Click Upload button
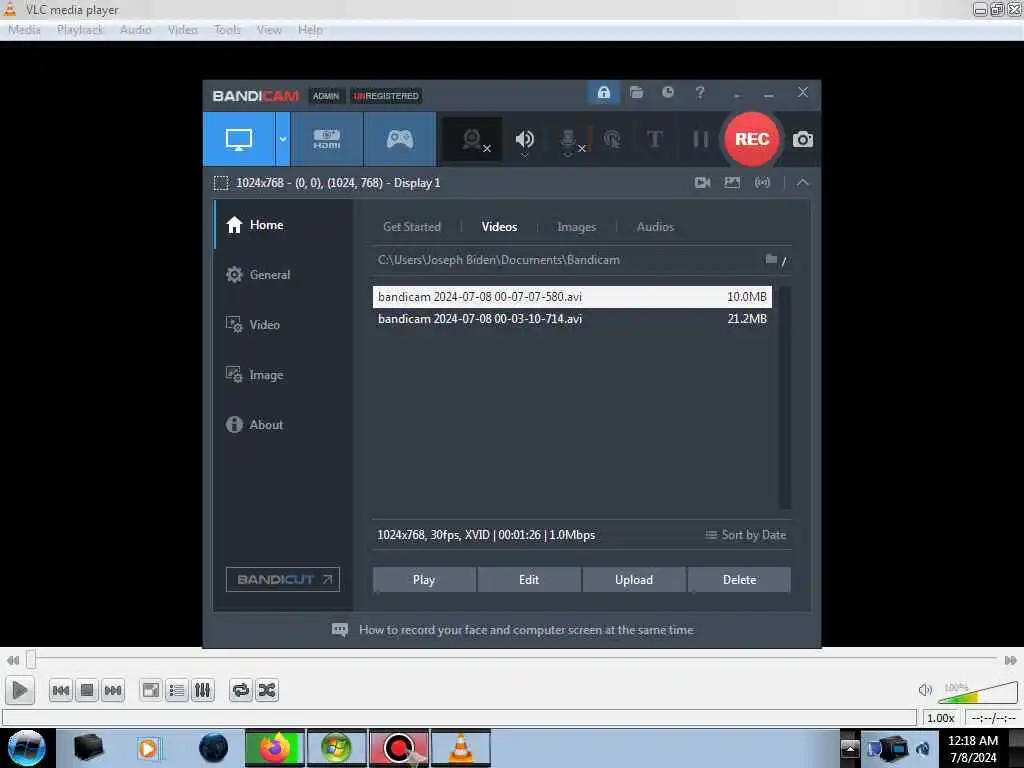The image size is (1024, 768). pos(633,580)
